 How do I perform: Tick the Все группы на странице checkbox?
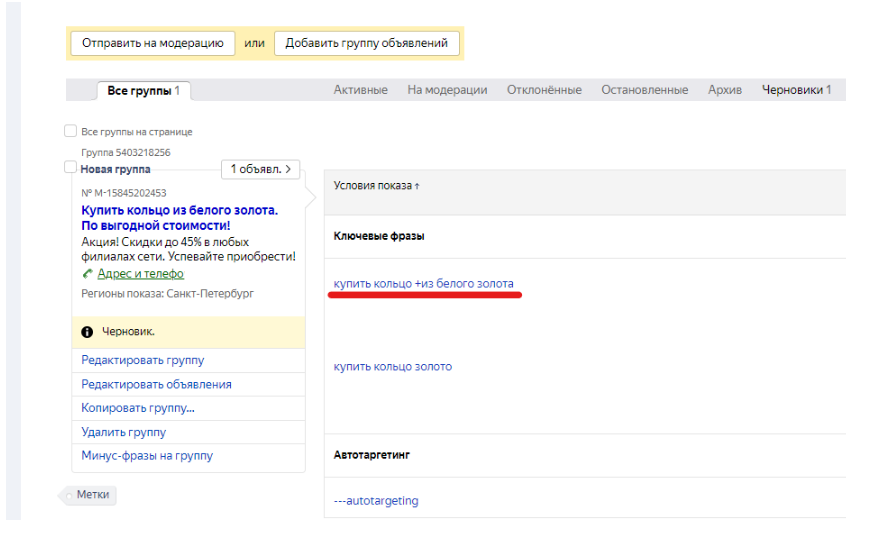pos(70,131)
